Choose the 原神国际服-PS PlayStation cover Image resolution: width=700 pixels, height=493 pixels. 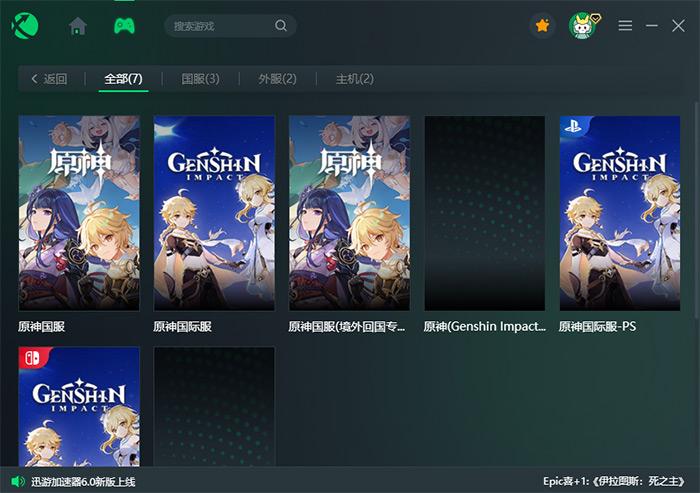click(619, 213)
